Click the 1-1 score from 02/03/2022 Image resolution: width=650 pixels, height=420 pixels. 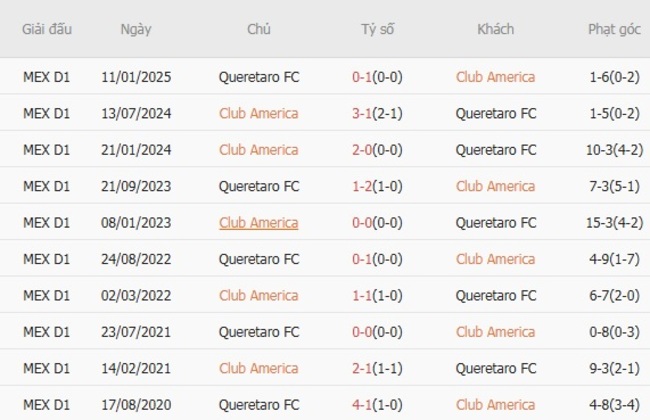[x=365, y=296]
